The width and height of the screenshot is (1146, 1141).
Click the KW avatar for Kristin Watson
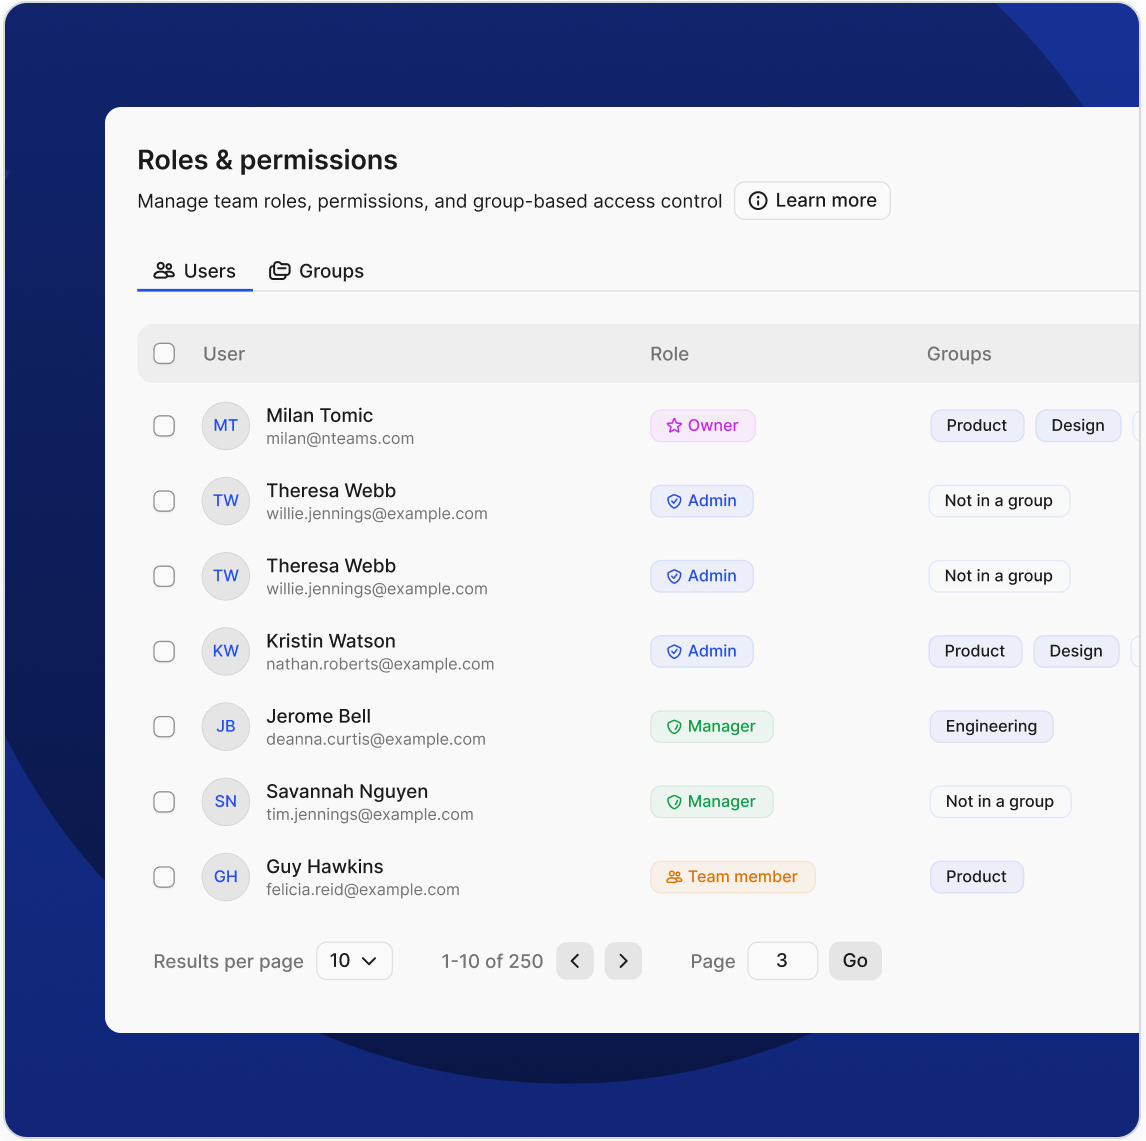click(x=225, y=651)
